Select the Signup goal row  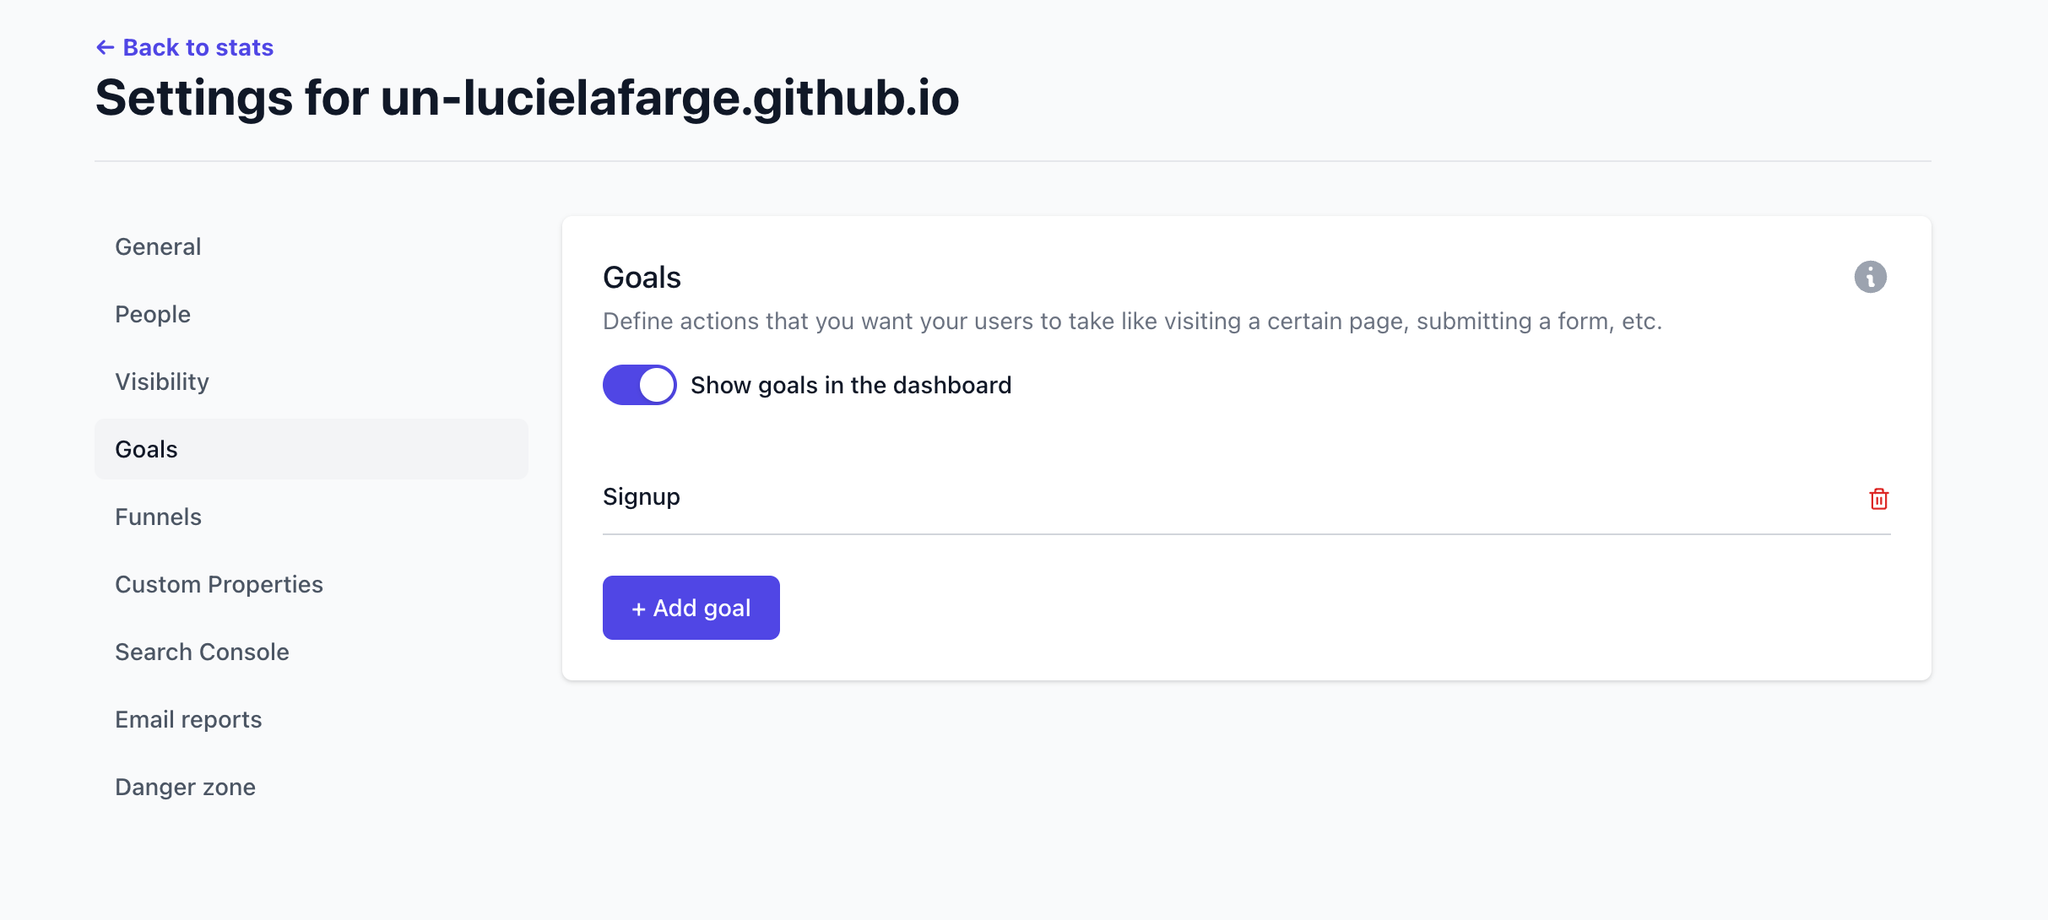[1246, 497]
